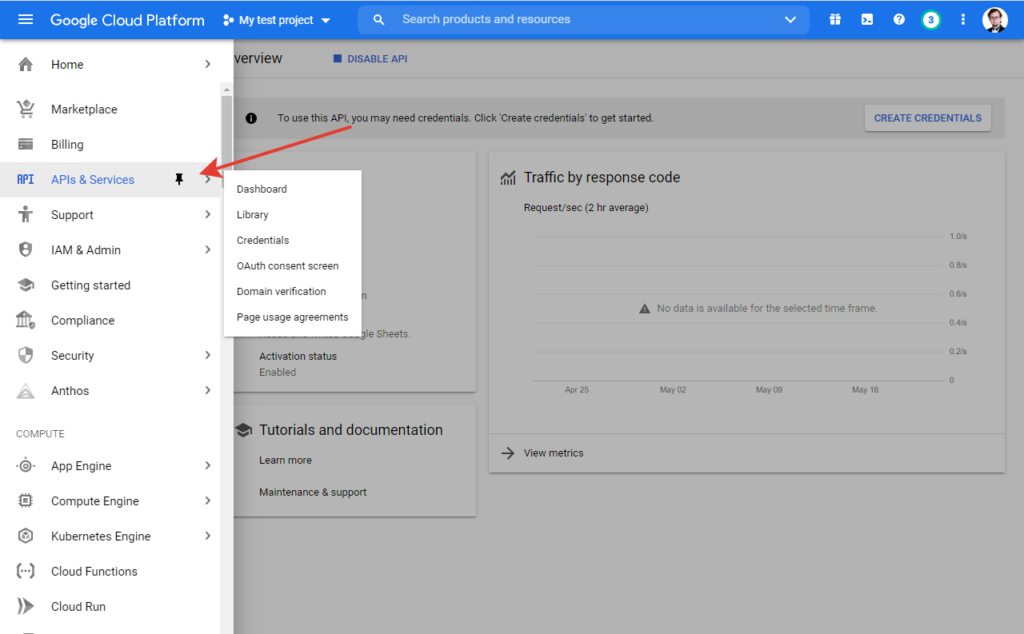
Task: Unpin APIs & Services with pin icon
Action: (x=180, y=180)
